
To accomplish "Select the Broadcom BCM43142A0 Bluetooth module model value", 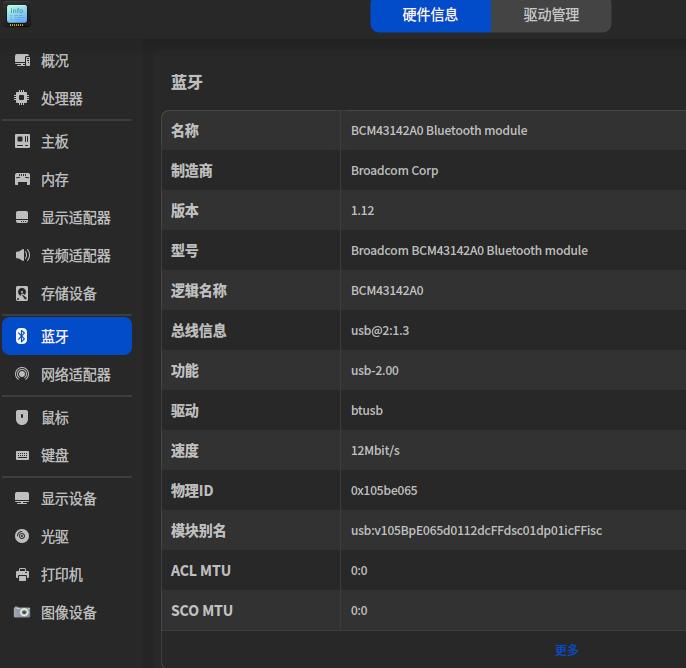I will tap(469, 251).
